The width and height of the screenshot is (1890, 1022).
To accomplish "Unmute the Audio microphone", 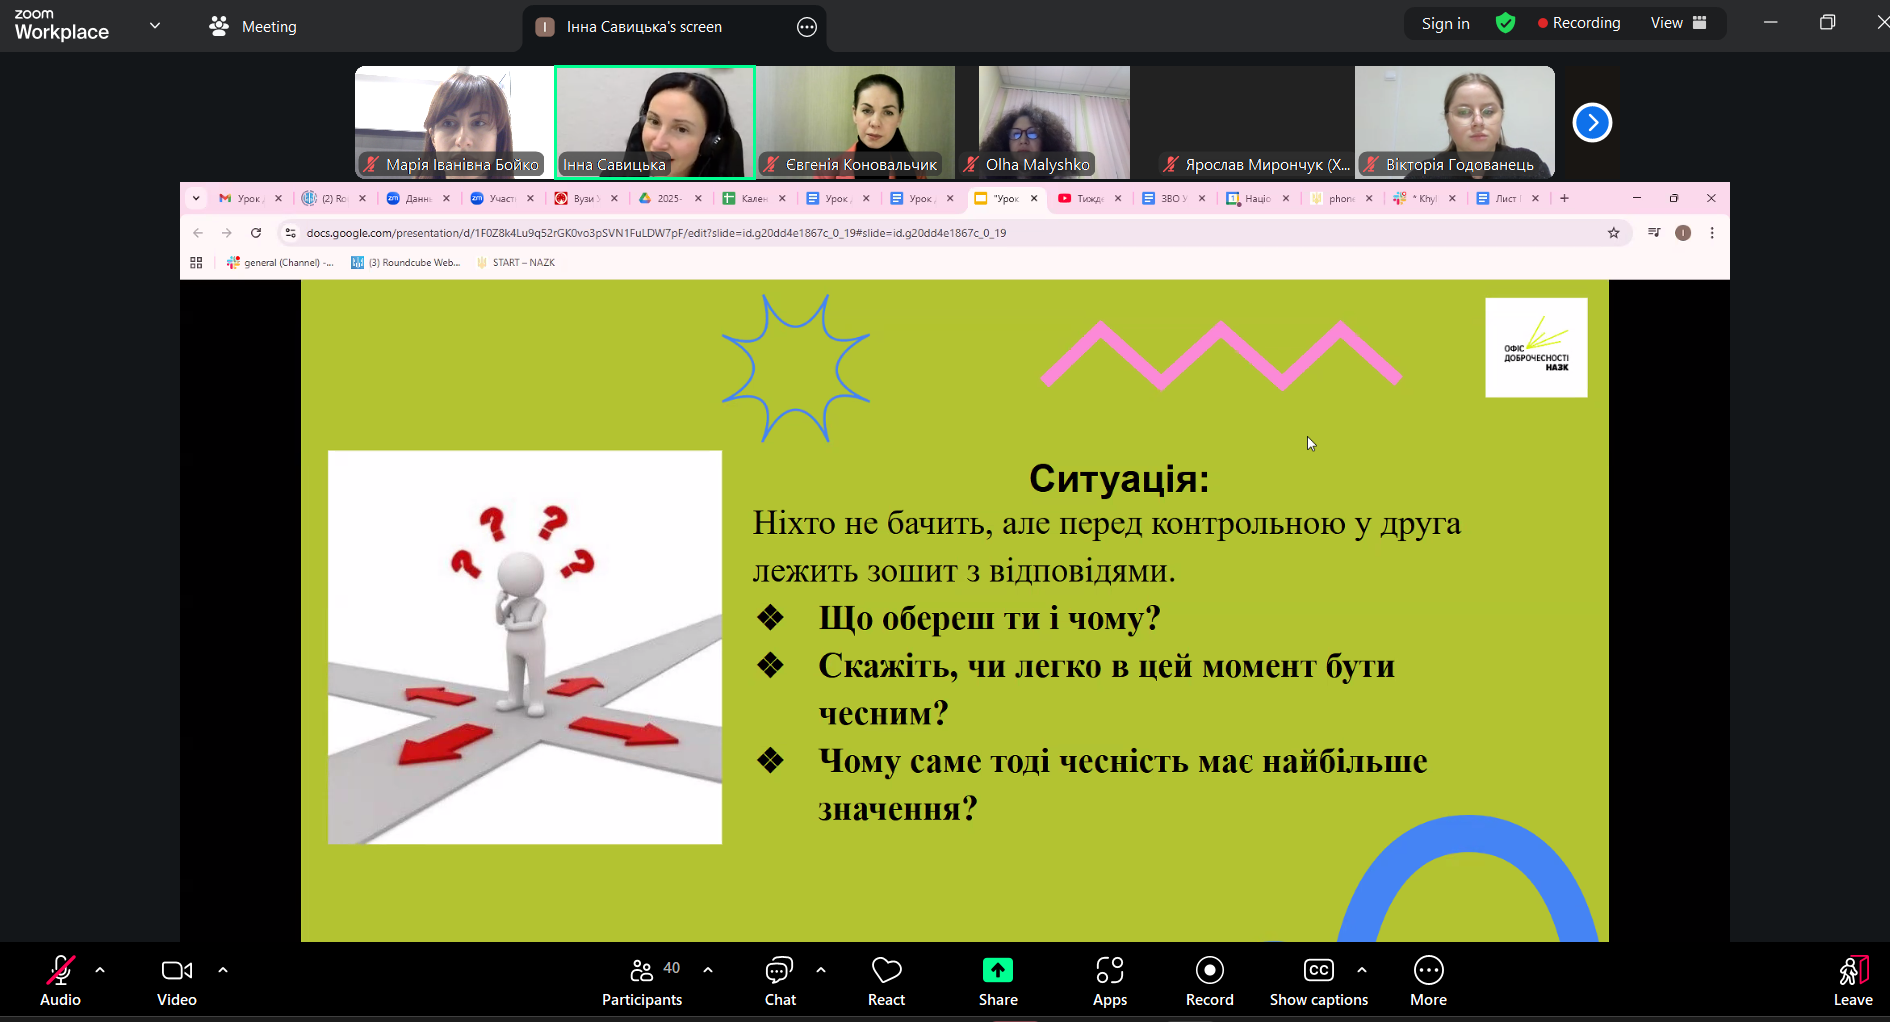I will tap(60, 981).
